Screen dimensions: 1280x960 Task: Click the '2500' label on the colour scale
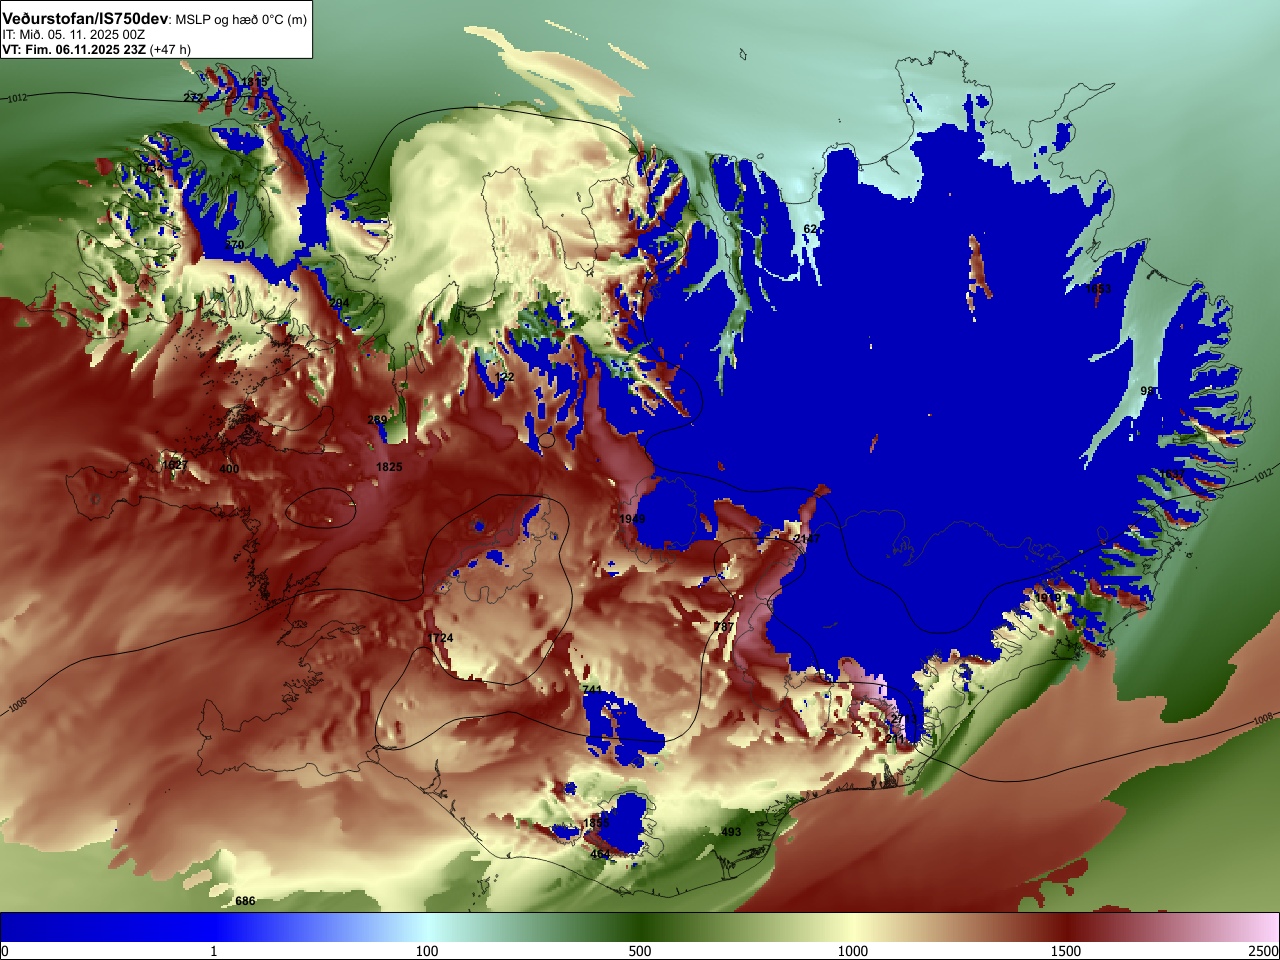click(1263, 951)
